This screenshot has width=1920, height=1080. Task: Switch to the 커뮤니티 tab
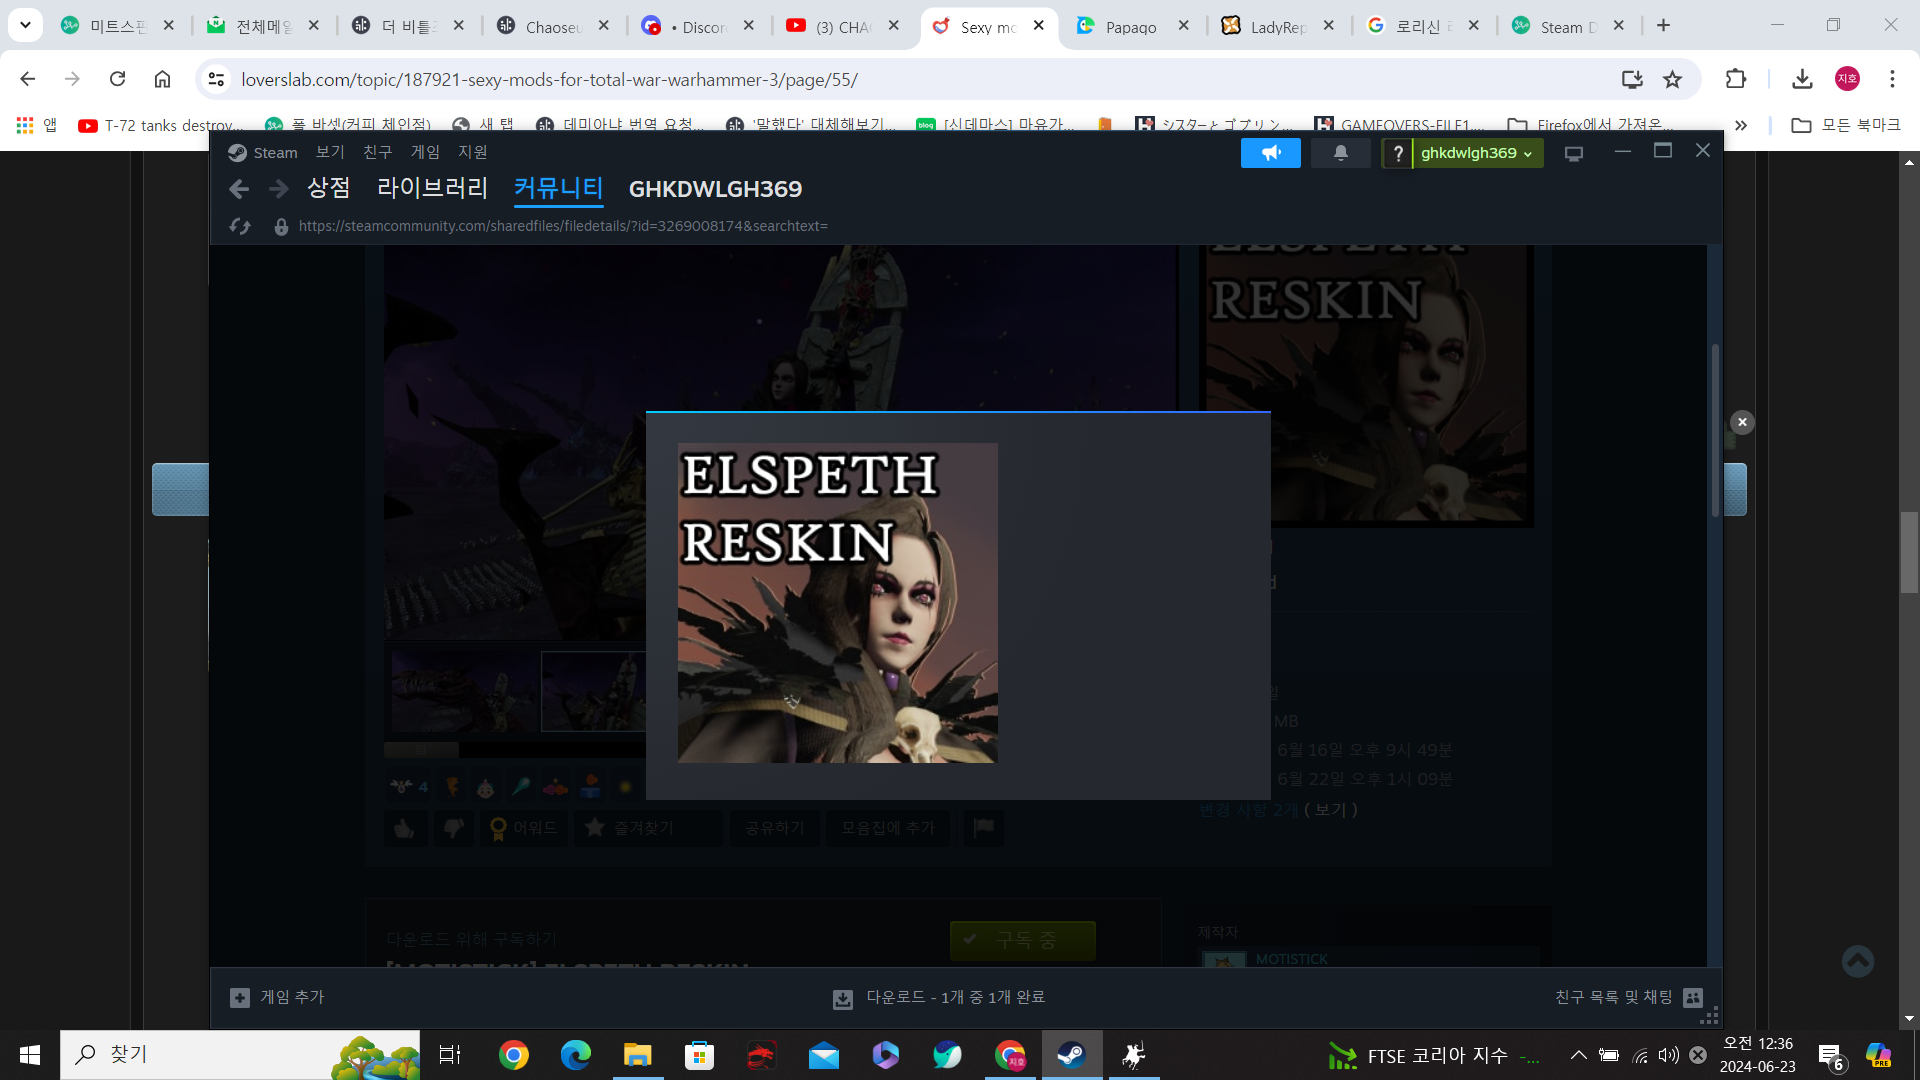(558, 188)
